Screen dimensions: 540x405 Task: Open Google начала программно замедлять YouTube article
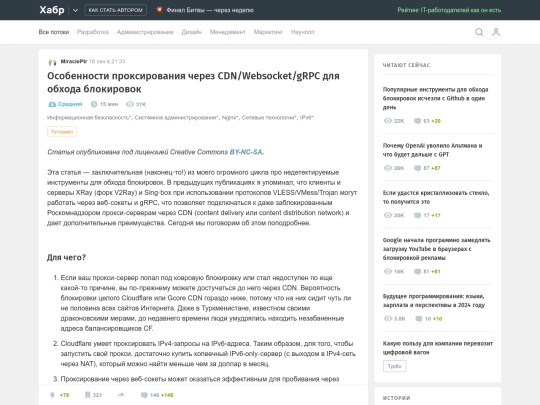(x=436, y=249)
